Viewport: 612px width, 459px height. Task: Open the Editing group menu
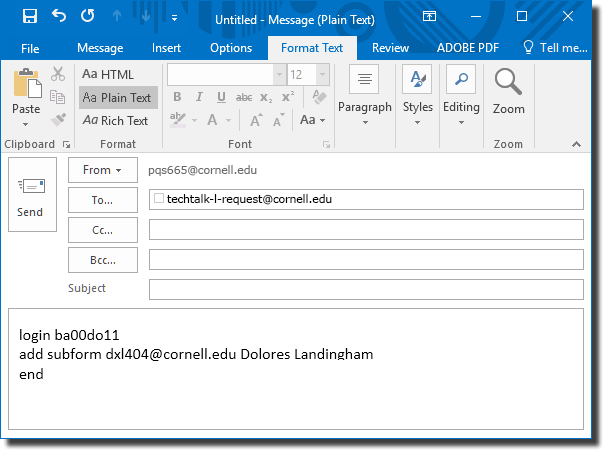[461, 96]
